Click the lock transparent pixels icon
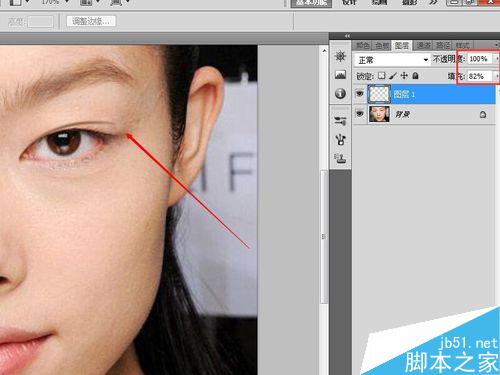This screenshot has width=500, height=375. point(381,76)
